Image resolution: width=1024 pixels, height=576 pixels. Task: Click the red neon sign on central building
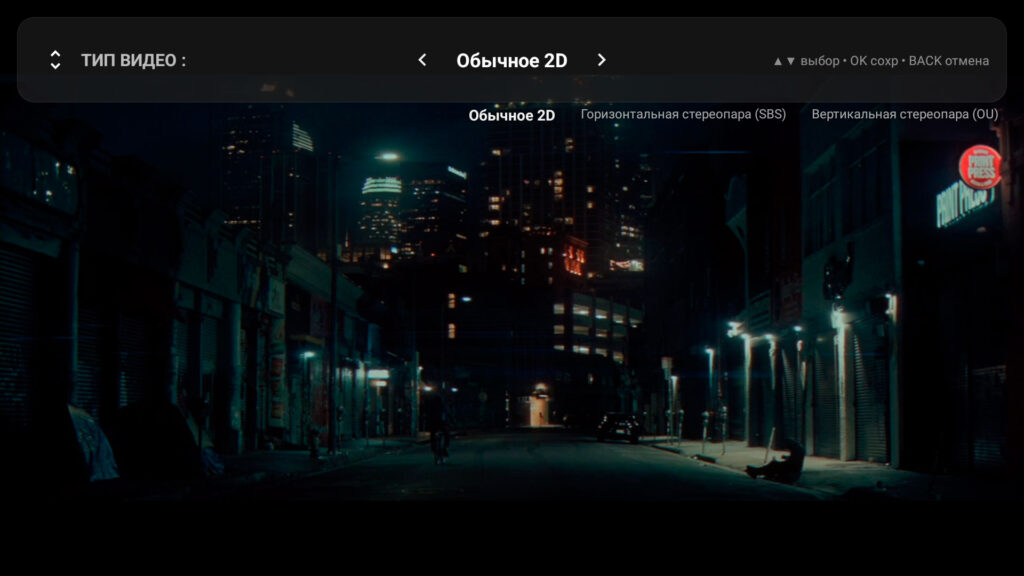[574, 258]
